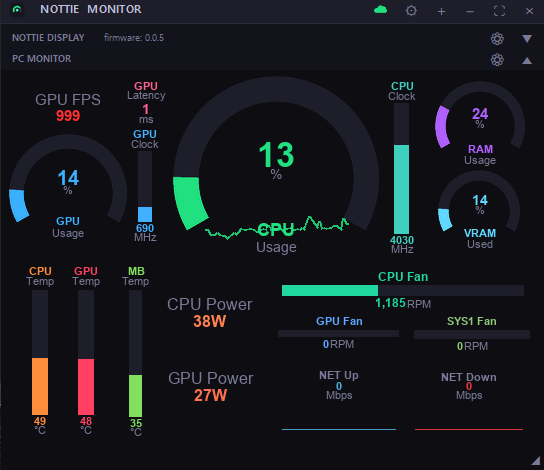This screenshot has width=544, height=470.
Task: Click the GPU Latency 1 ms value
Action: tap(146, 114)
